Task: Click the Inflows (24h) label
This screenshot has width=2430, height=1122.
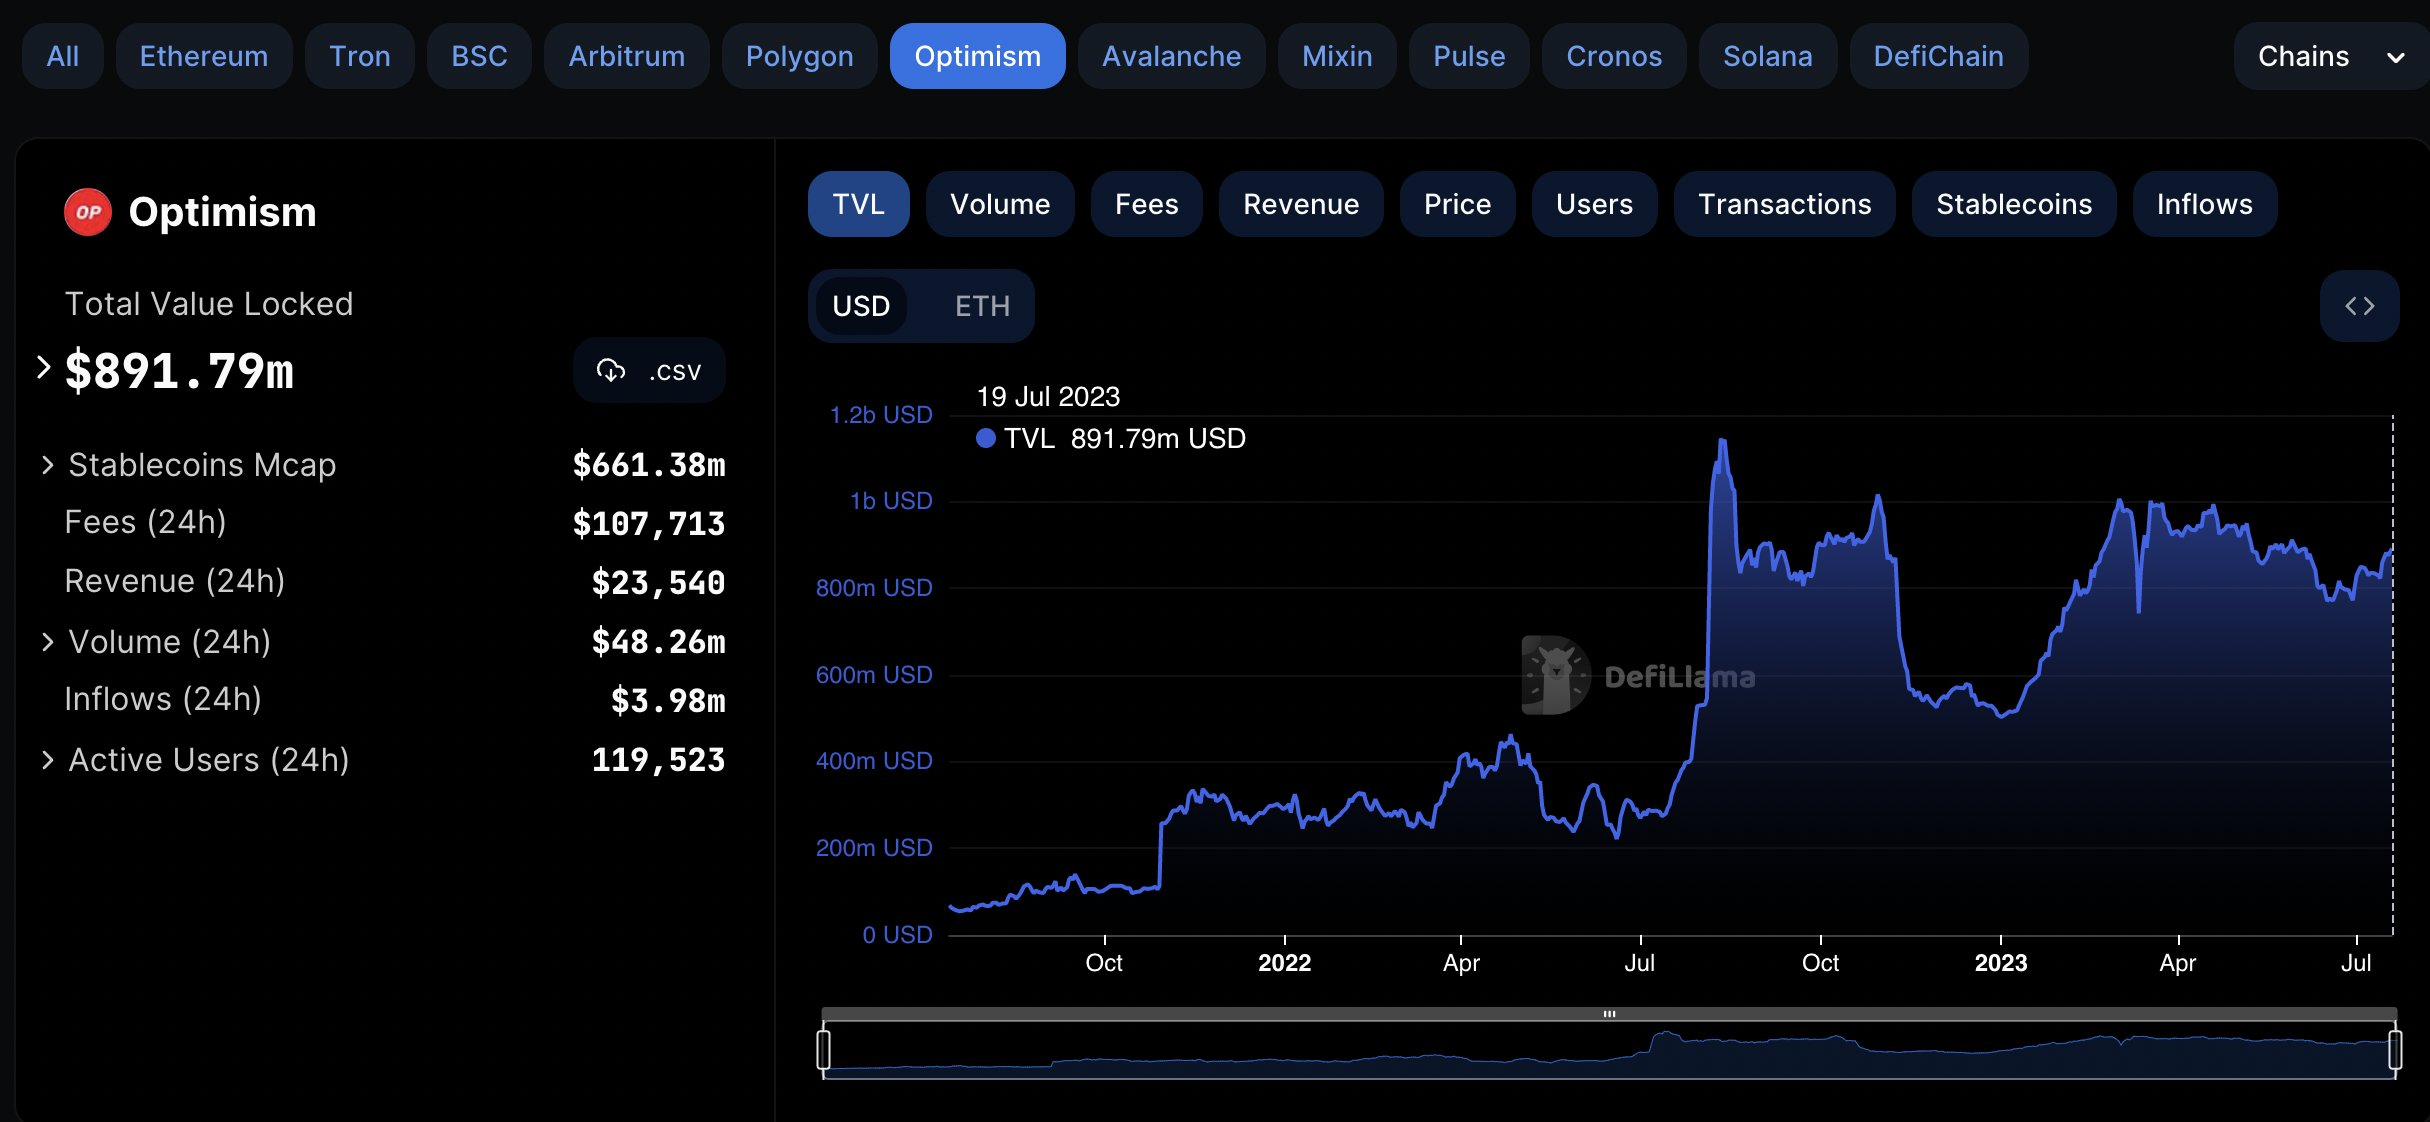Action: pyautogui.click(x=163, y=699)
